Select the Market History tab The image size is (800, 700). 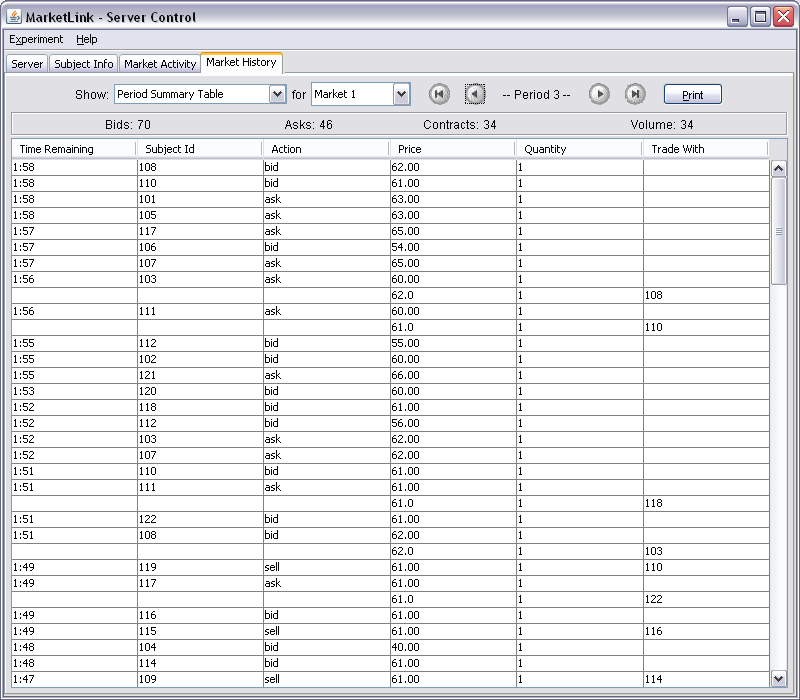[241, 62]
